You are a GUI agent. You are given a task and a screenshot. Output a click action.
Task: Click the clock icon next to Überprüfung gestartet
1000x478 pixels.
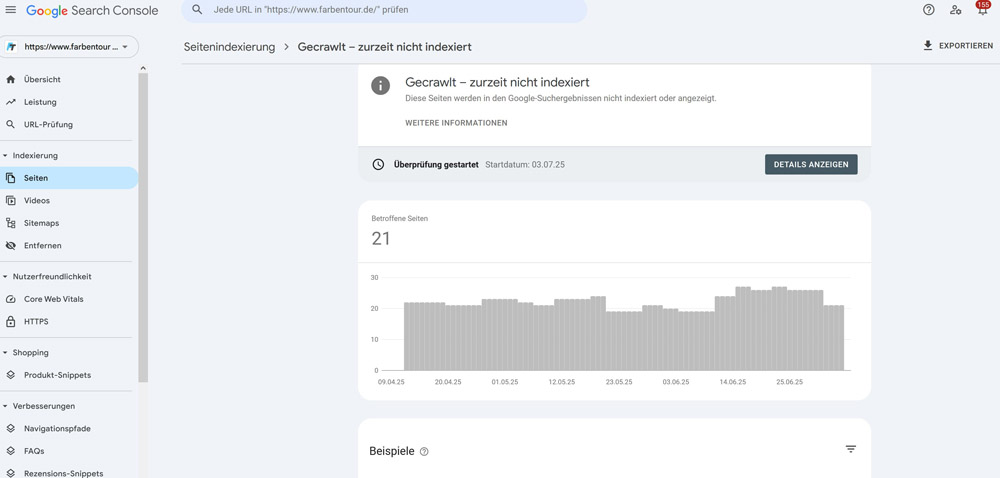tap(378, 164)
